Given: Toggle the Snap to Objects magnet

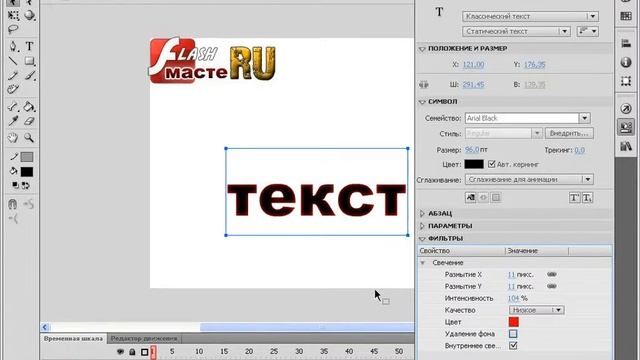Looking at the screenshot, I should coord(13,204).
